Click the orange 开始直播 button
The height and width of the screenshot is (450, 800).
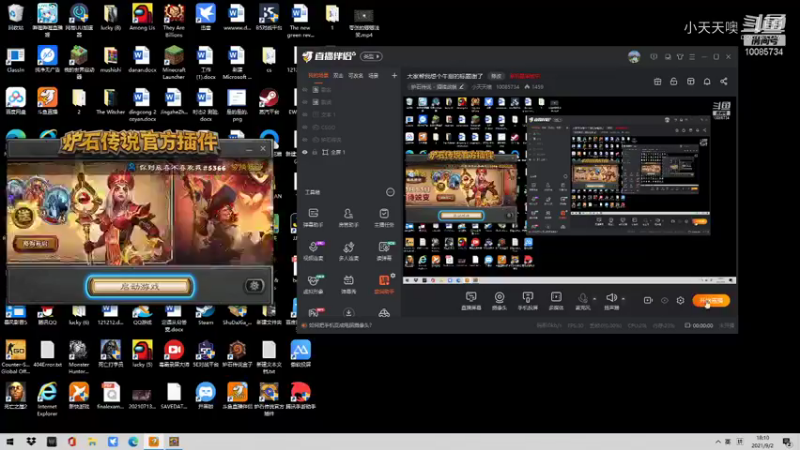pos(711,301)
